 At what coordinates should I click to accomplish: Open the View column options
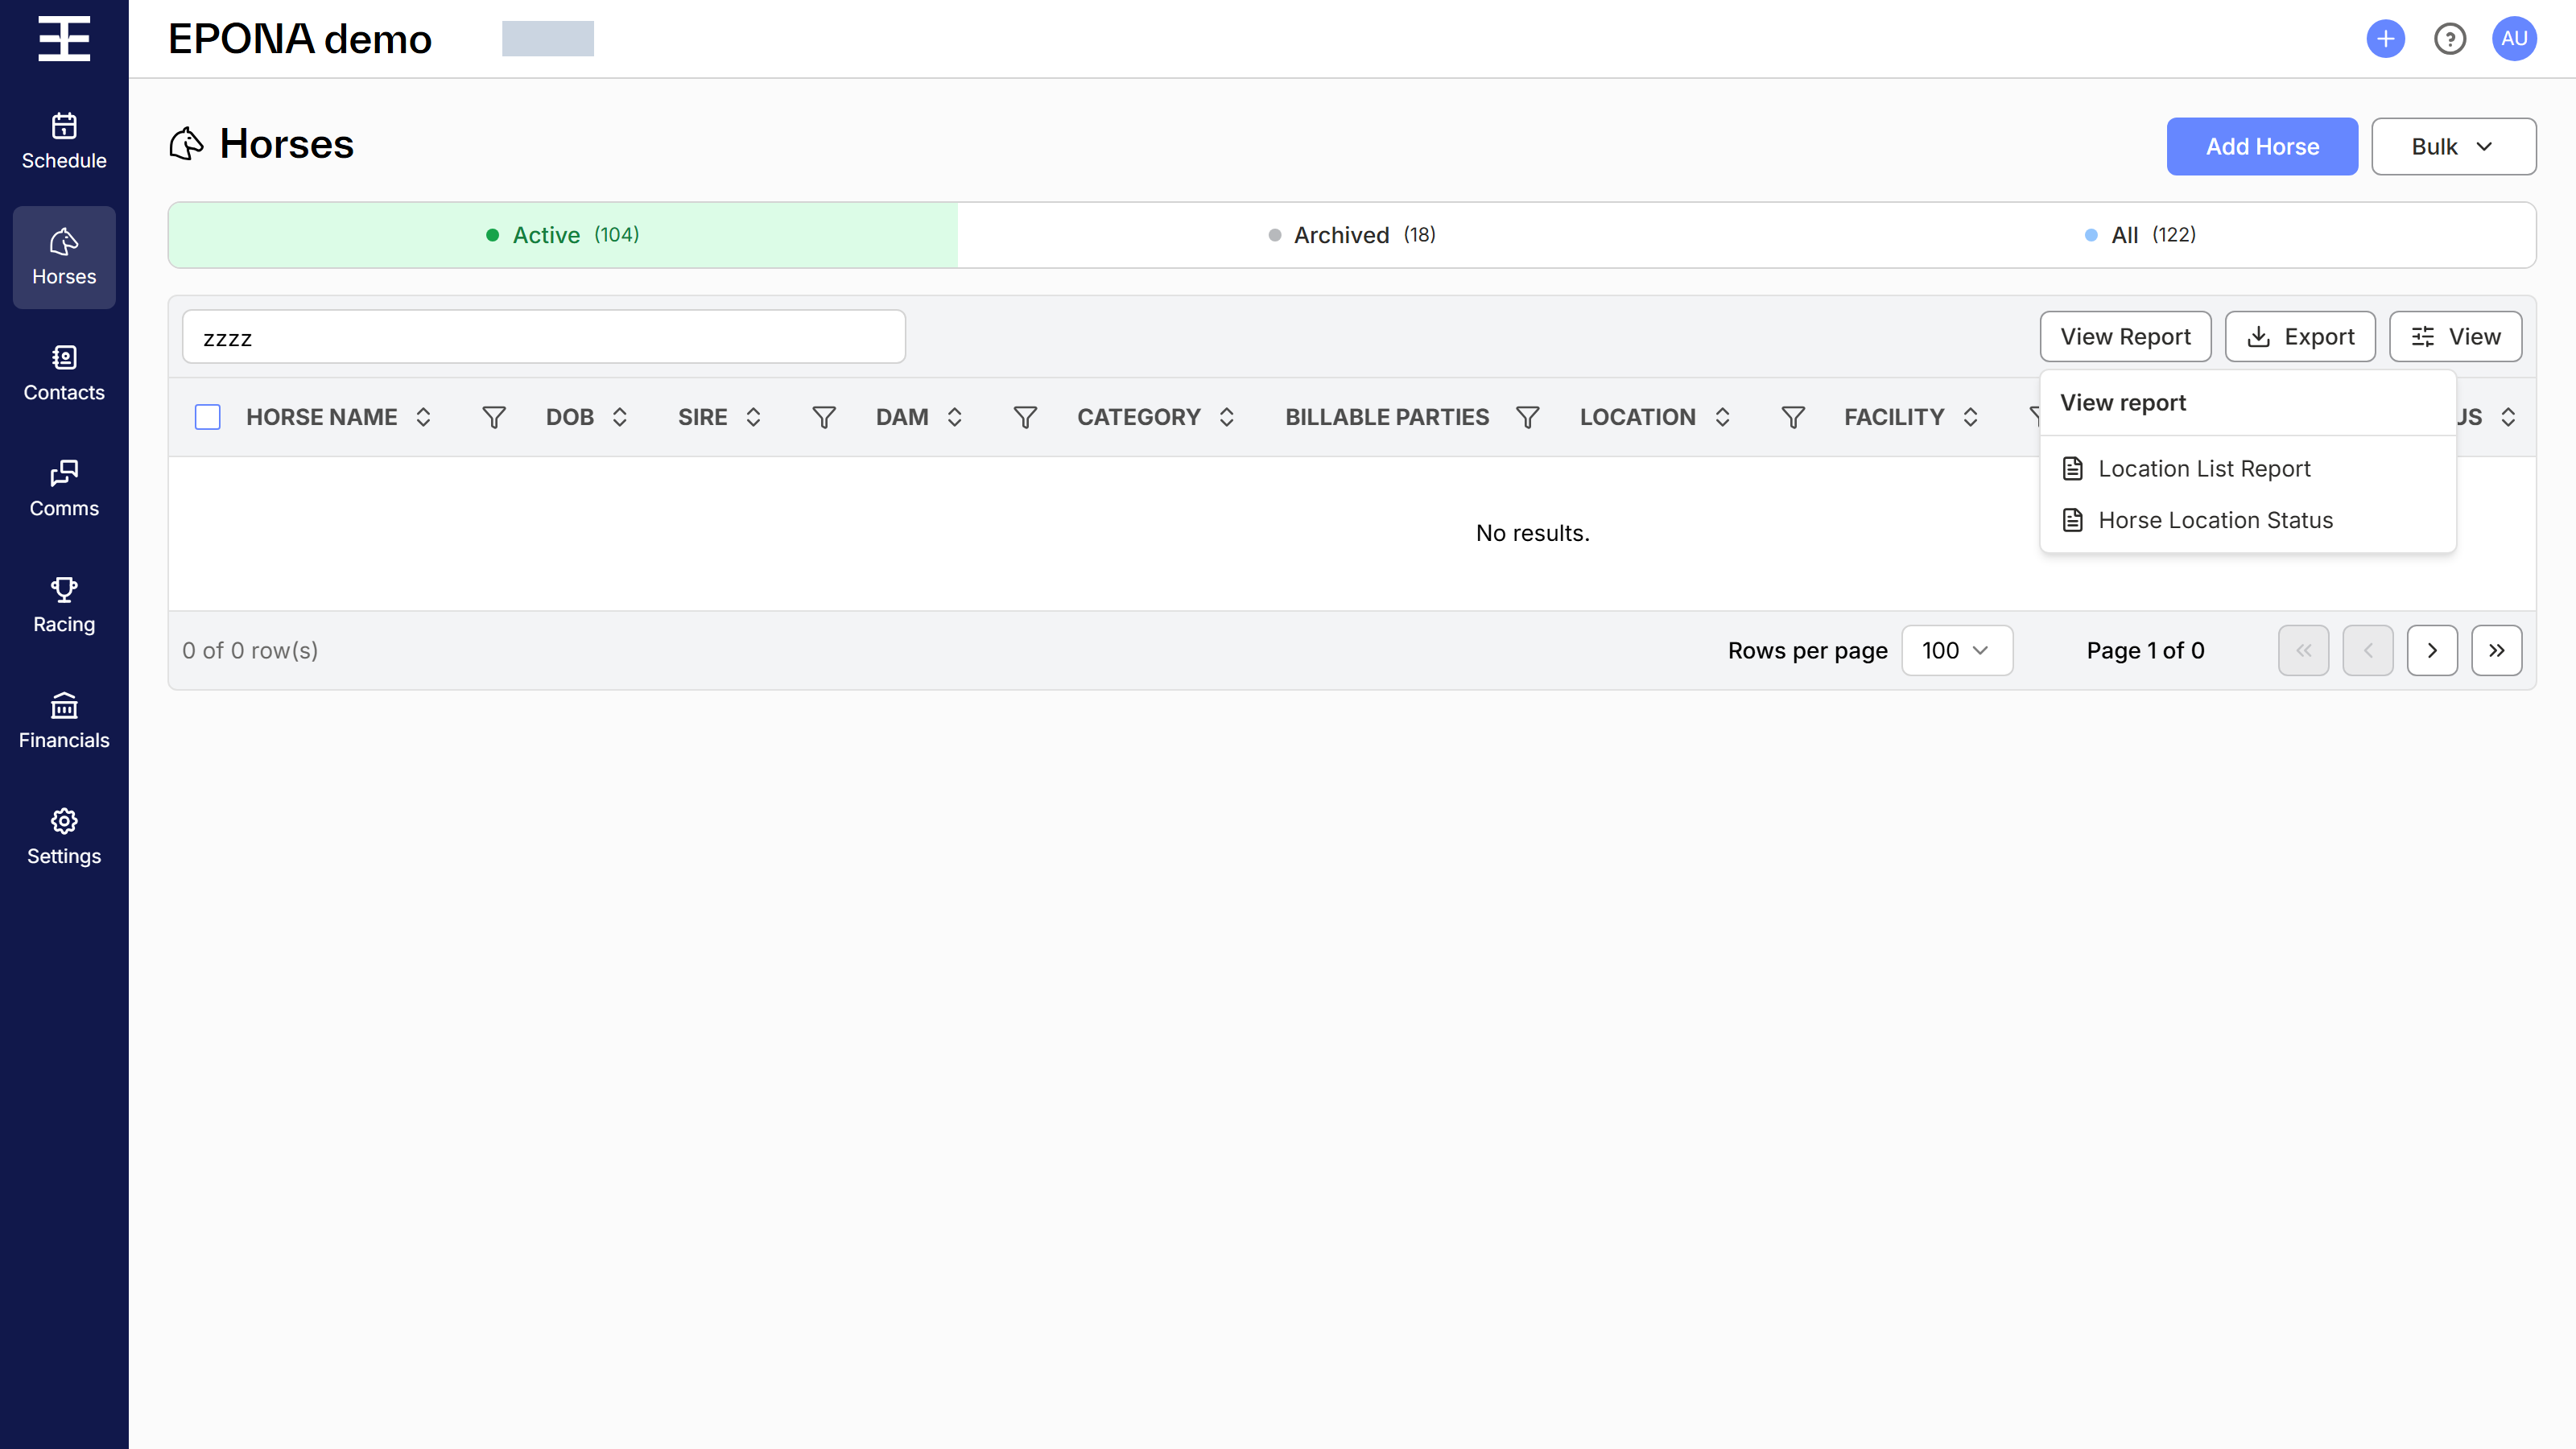pos(2455,337)
